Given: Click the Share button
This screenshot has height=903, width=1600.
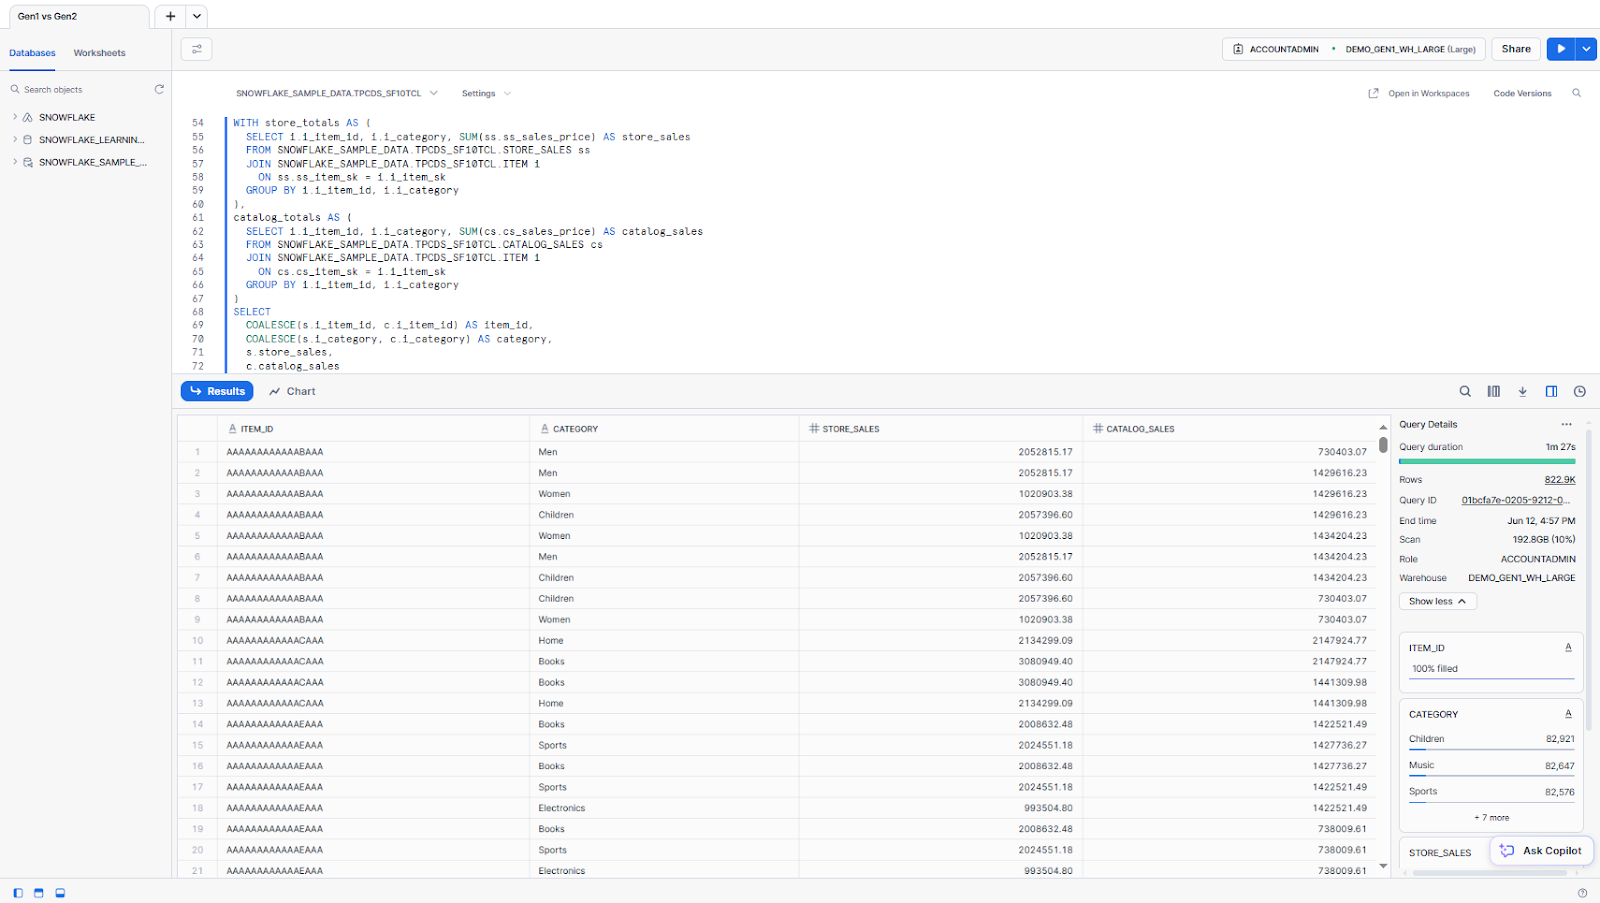Looking at the screenshot, I should [x=1516, y=49].
